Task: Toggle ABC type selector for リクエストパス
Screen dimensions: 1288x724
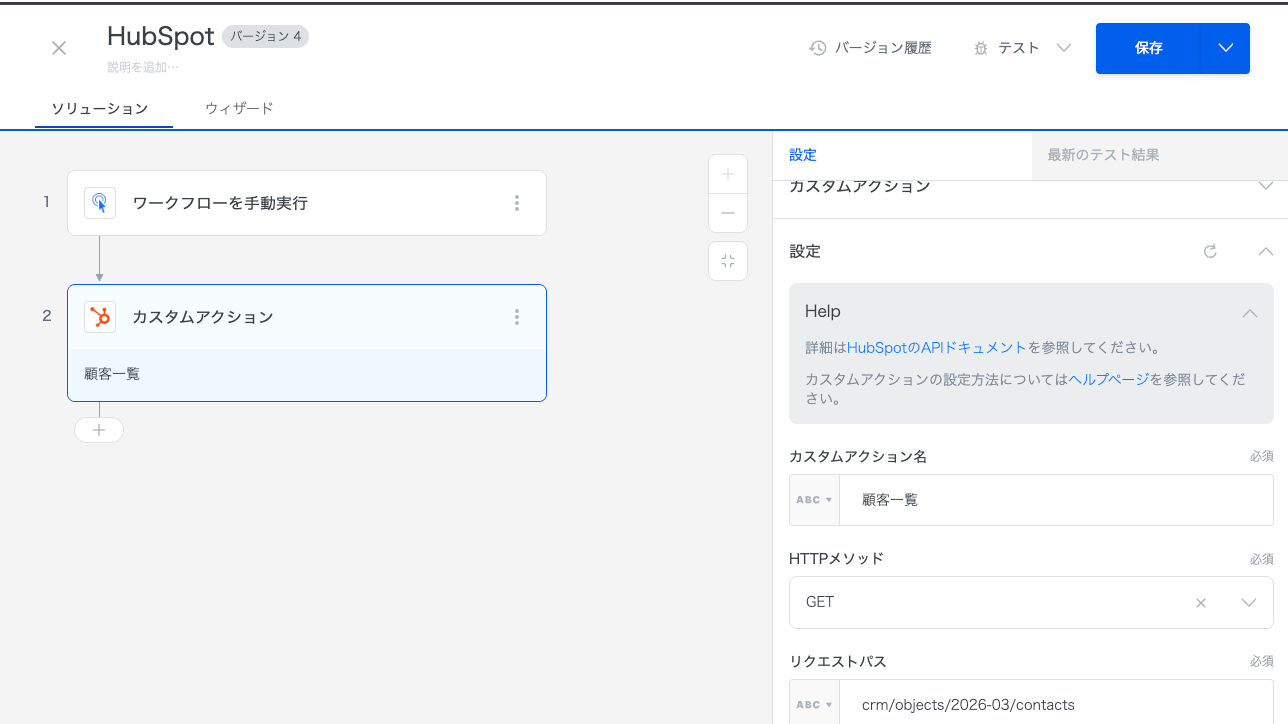Action: click(814, 704)
